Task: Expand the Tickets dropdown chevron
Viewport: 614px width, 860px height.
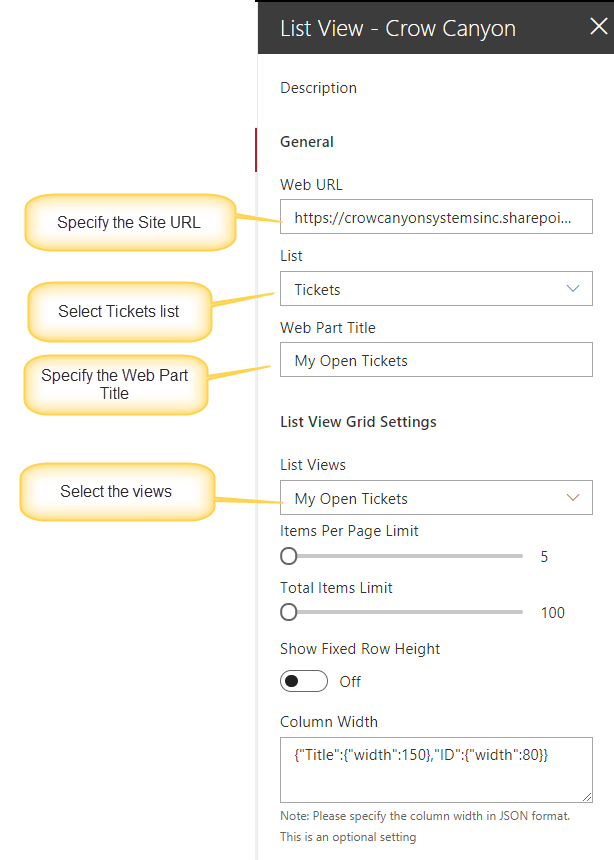Action: 573,288
